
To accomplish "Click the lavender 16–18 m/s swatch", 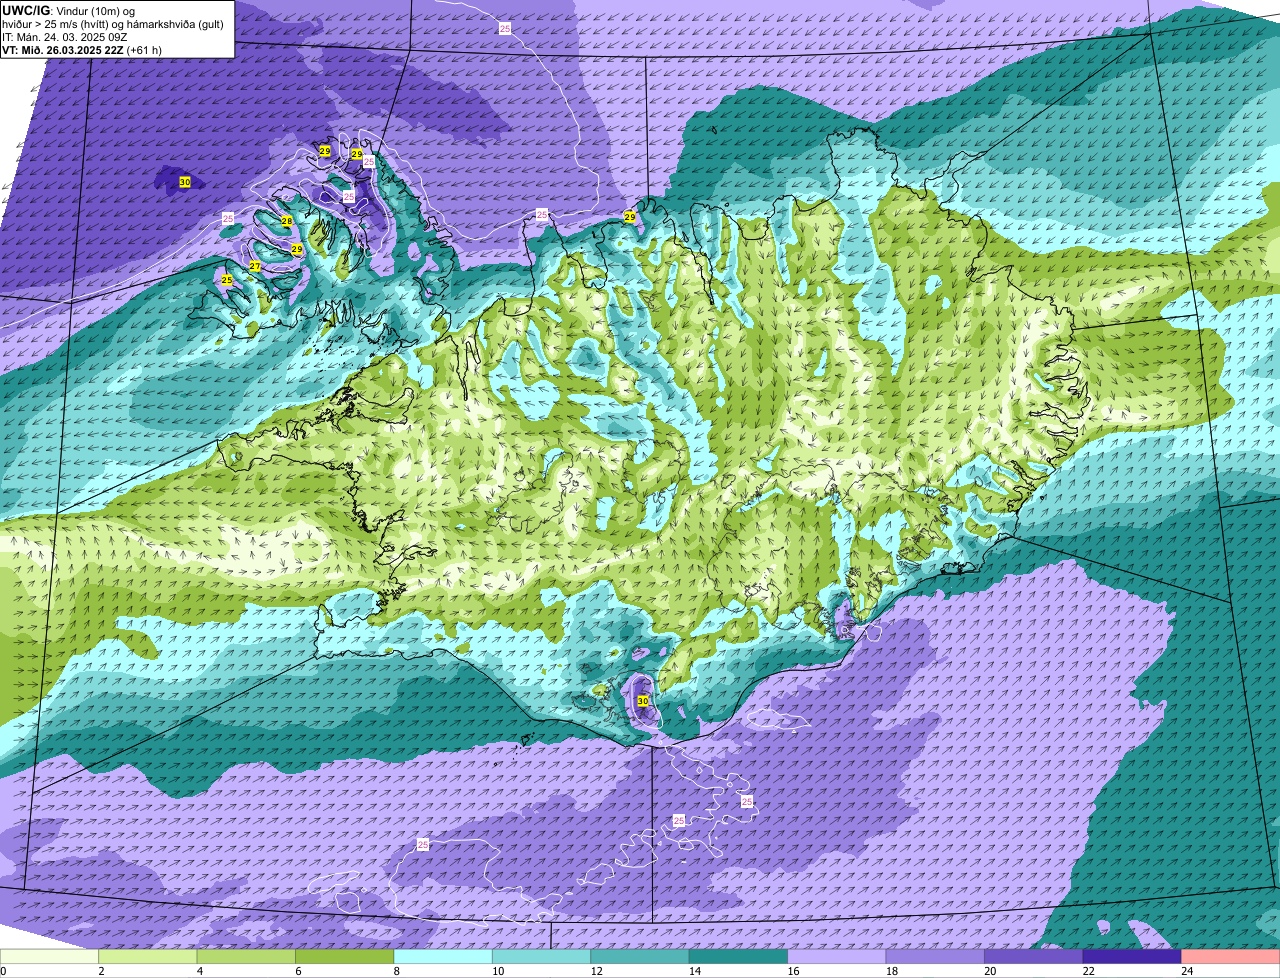I will click(x=836, y=956).
